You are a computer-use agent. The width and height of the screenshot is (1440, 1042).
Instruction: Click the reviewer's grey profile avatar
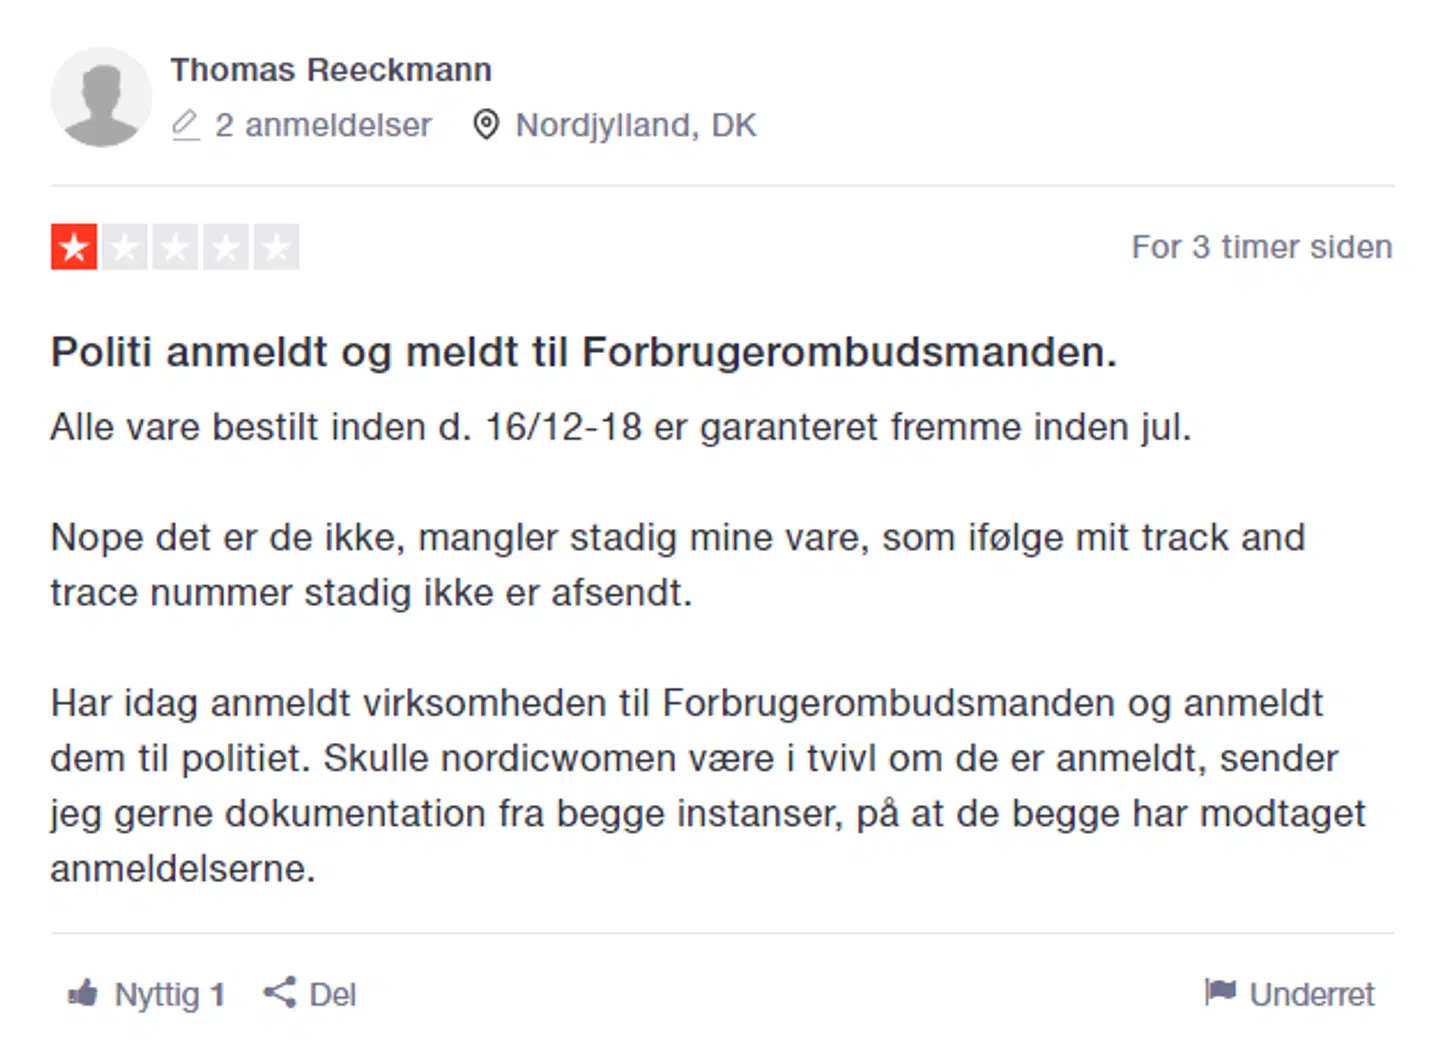(x=101, y=97)
